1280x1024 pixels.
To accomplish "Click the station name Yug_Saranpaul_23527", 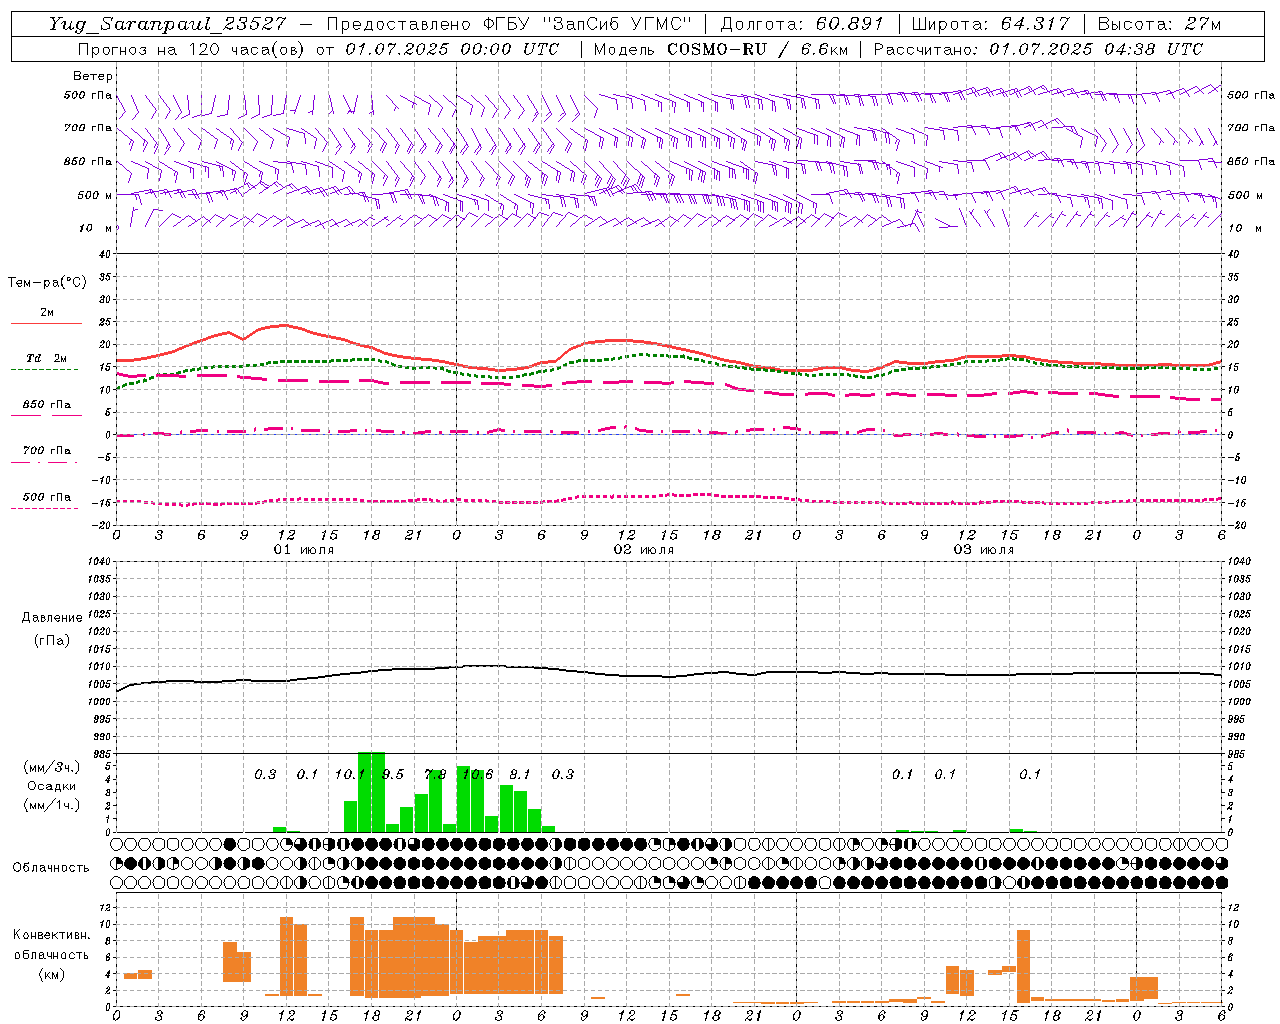I will [167, 24].
